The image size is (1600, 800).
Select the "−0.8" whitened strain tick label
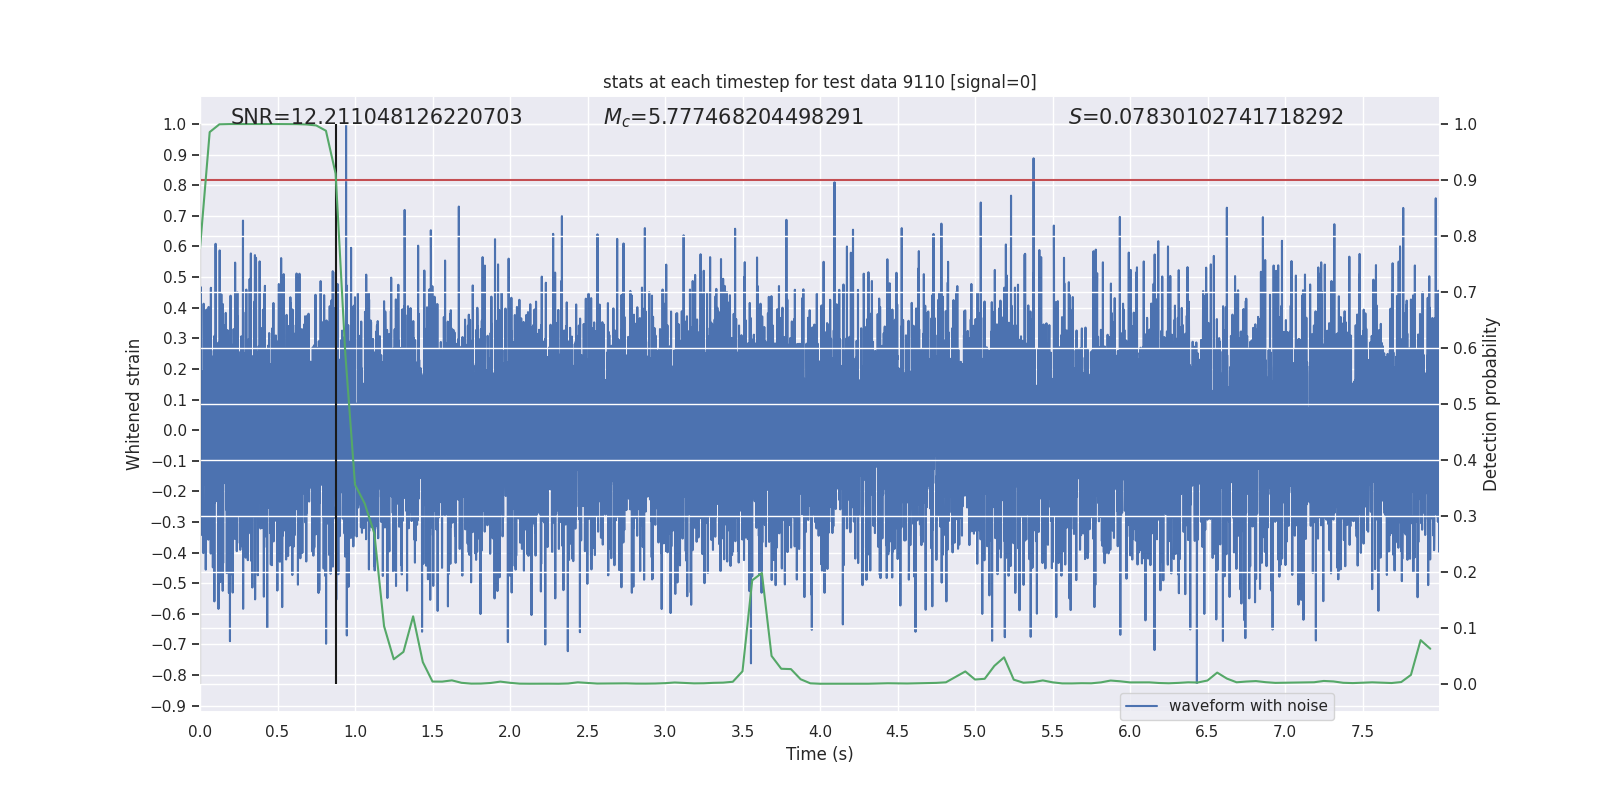coord(169,675)
